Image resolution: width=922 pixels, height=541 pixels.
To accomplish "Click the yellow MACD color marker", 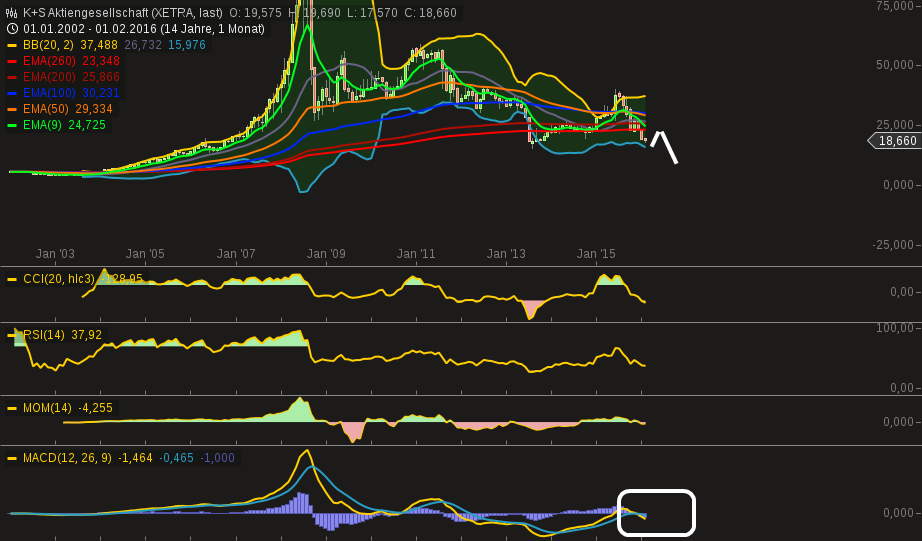I will click(12, 458).
